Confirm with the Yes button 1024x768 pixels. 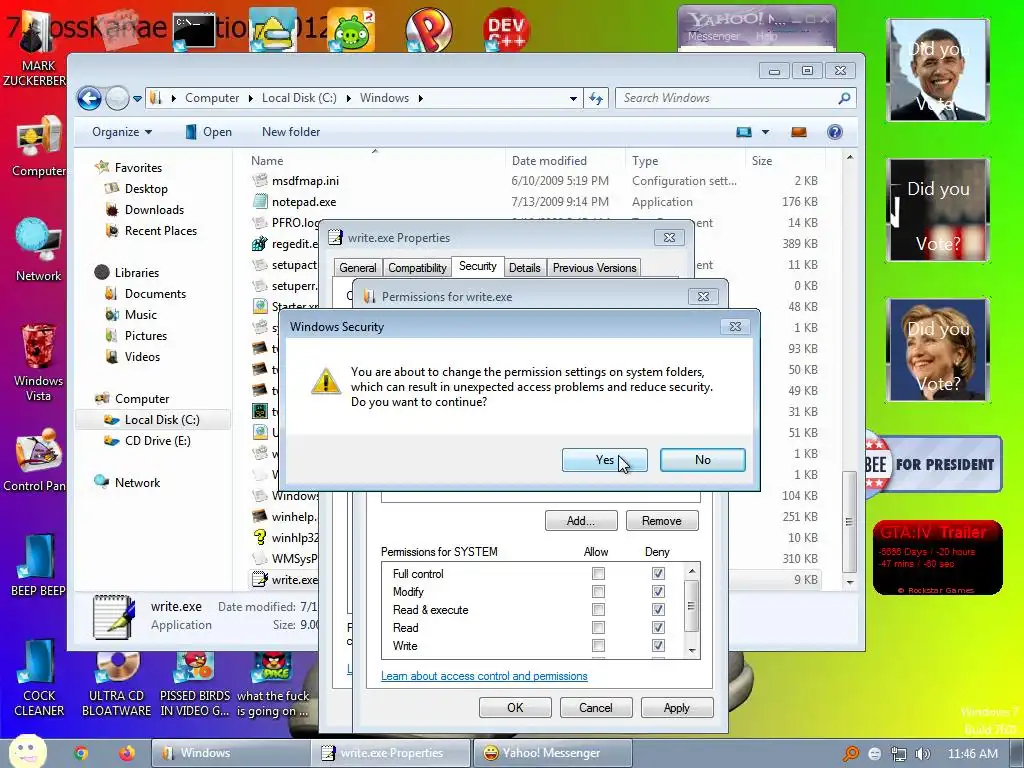point(605,460)
